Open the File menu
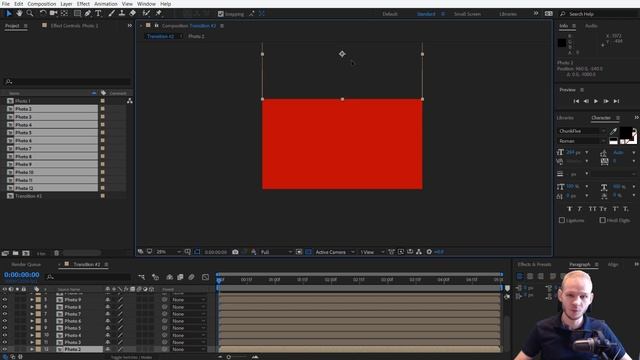Image resolution: width=640 pixels, height=360 pixels. pos(6,4)
